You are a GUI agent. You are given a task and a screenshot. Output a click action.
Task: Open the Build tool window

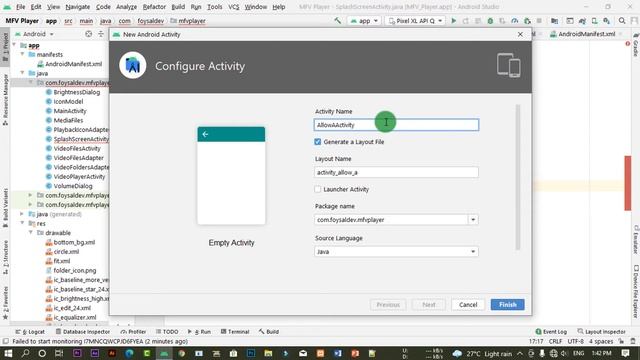(x=269, y=332)
